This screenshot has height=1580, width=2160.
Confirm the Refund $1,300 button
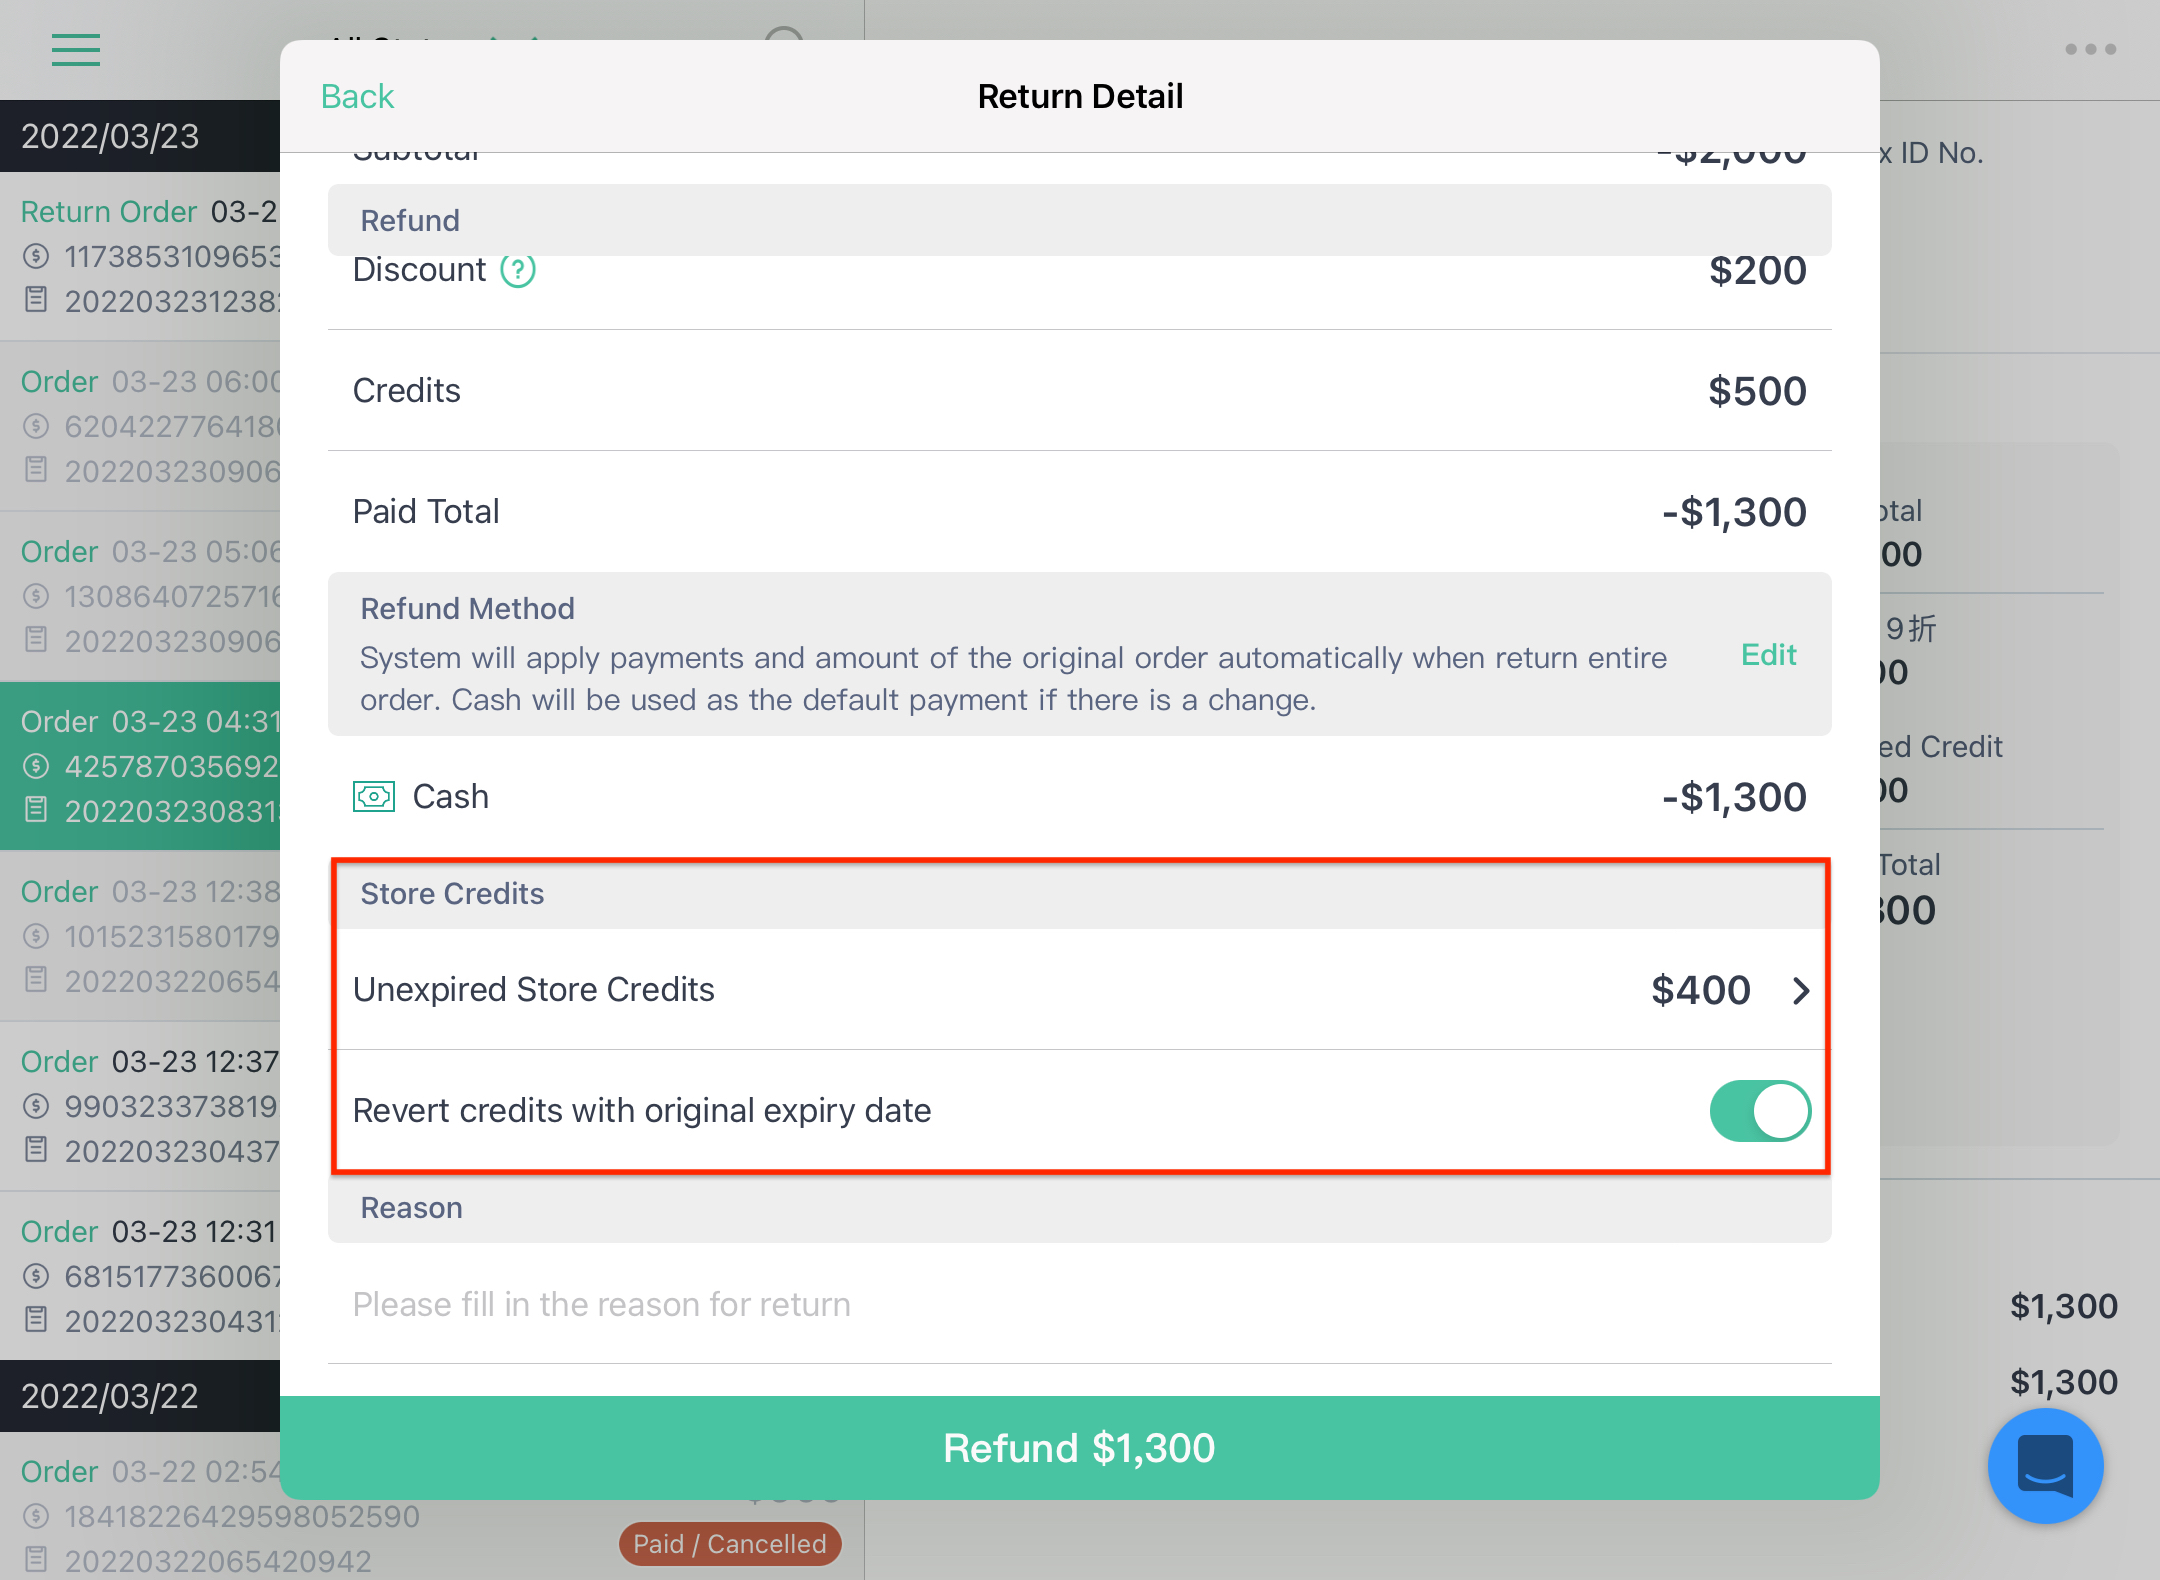tap(1080, 1447)
